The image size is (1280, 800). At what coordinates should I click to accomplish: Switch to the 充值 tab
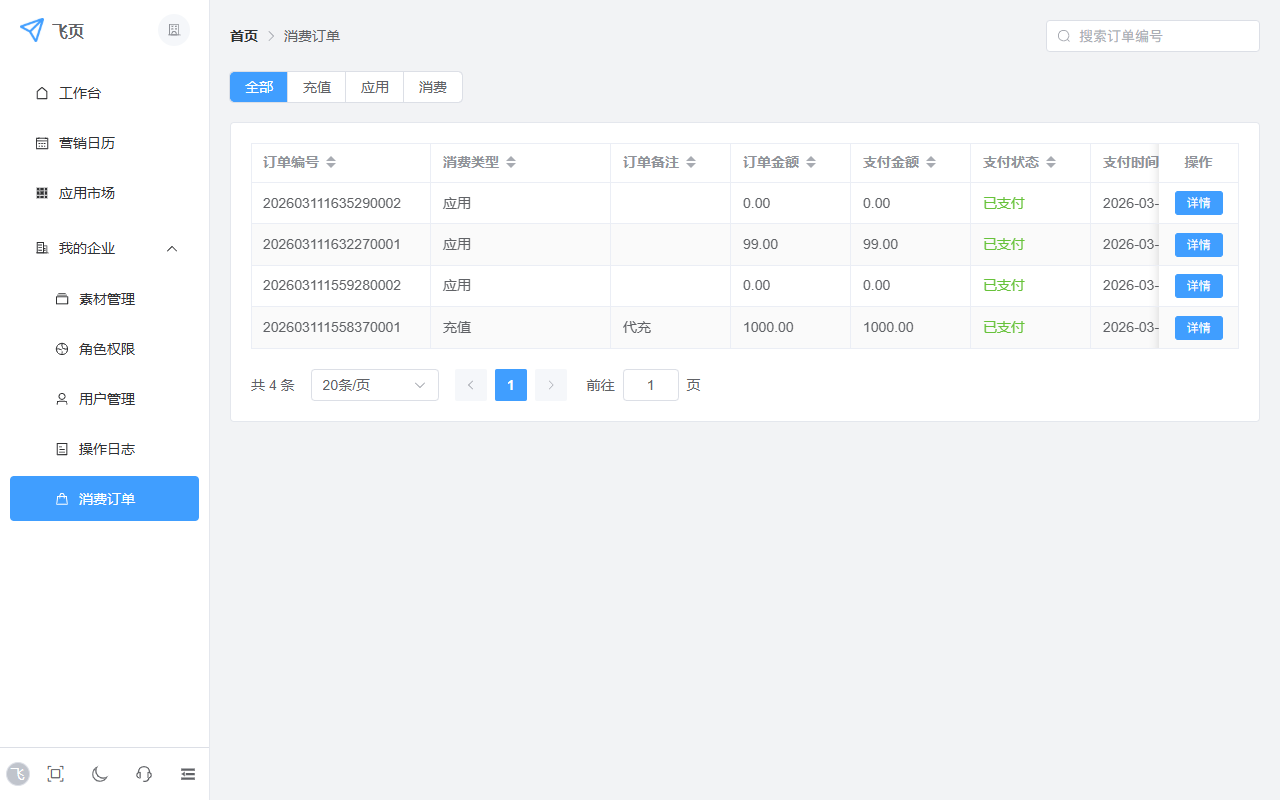(317, 87)
